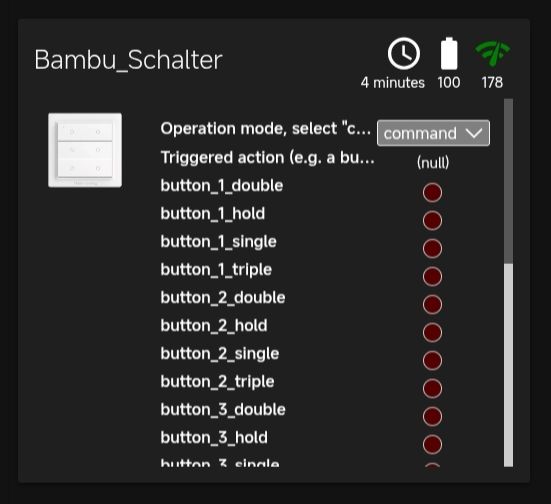Click the Triggered action (null) value
551x504 pixels.
tap(433, 163)
